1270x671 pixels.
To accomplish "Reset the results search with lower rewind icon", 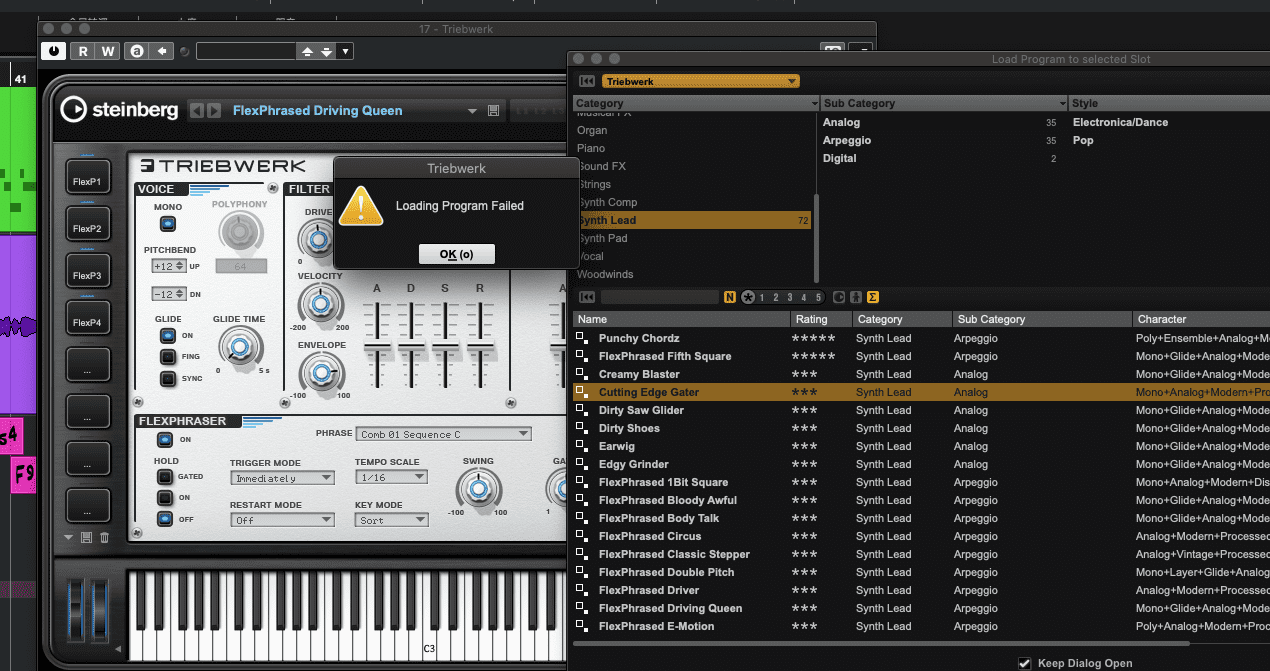I will [587, 297].
